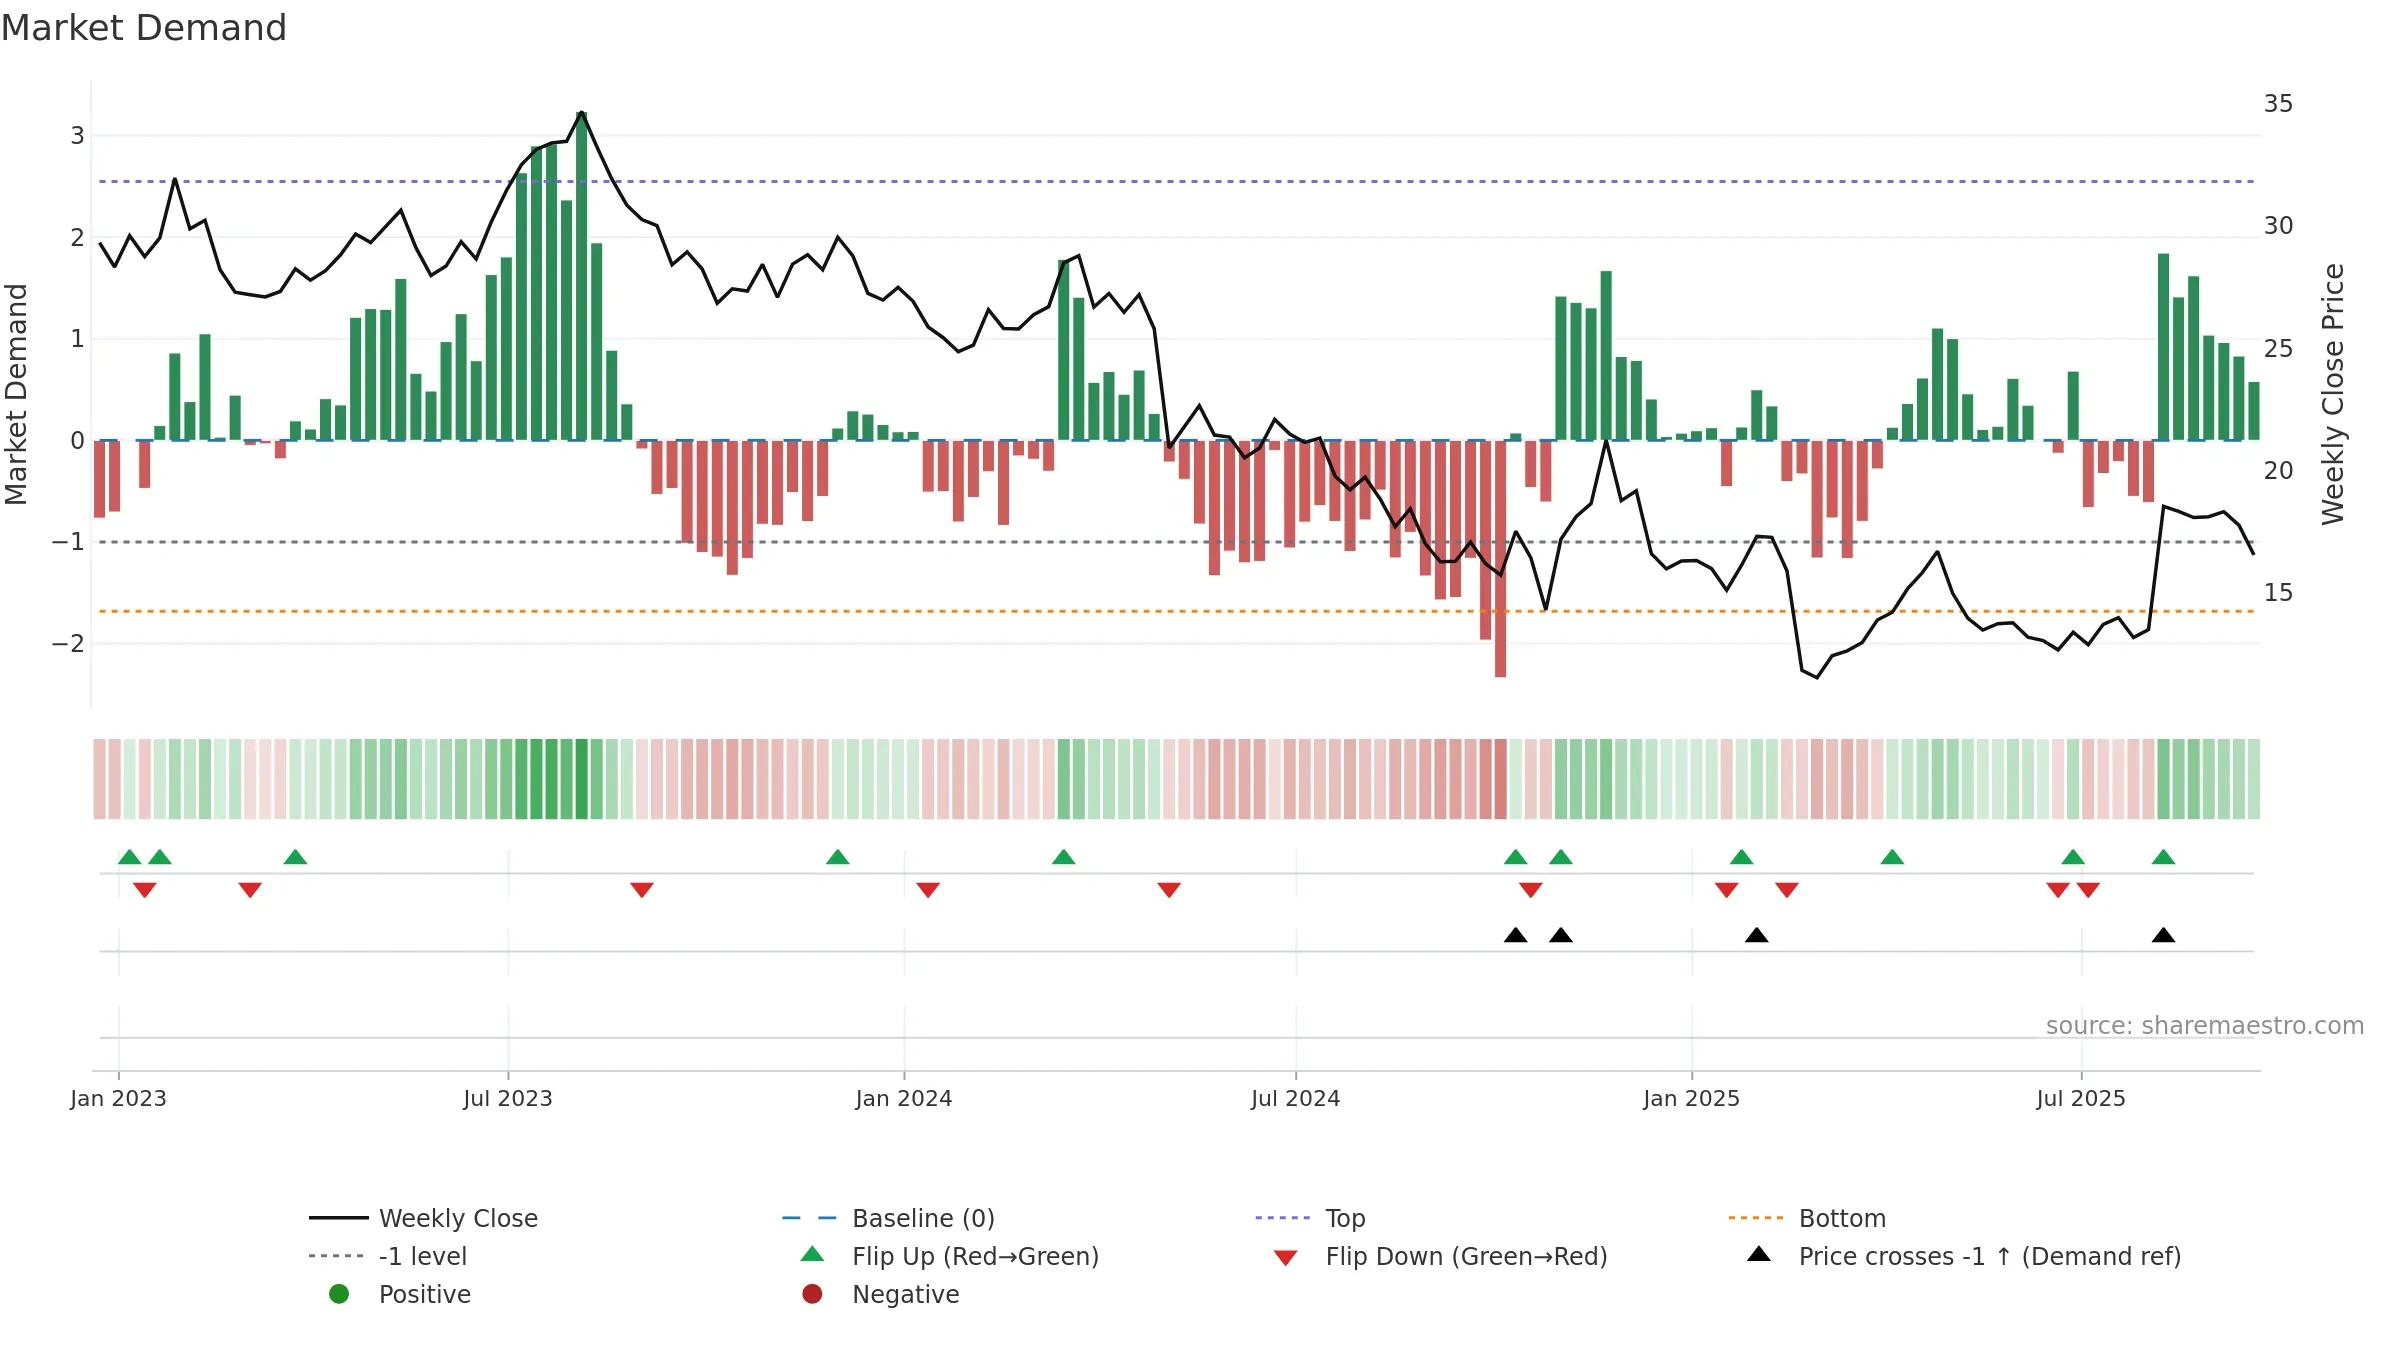Image resolution: width=2400 pixels, height=1350 pixels.
Task: Click the Jul 2025 axis label
Action: pyautogui.click(x=2081, y=1098)
